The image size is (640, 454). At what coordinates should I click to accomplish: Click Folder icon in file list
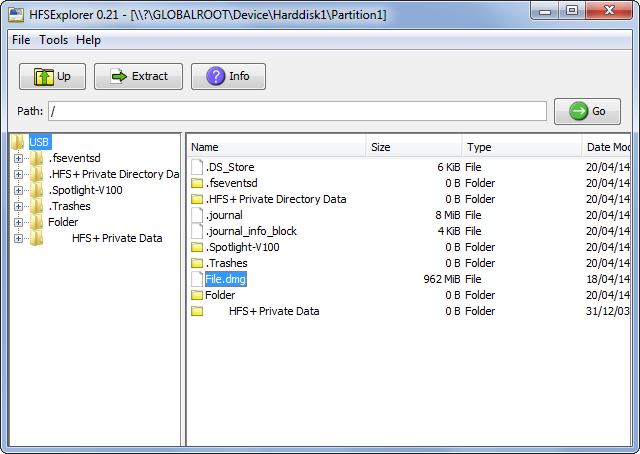point(197,295)
